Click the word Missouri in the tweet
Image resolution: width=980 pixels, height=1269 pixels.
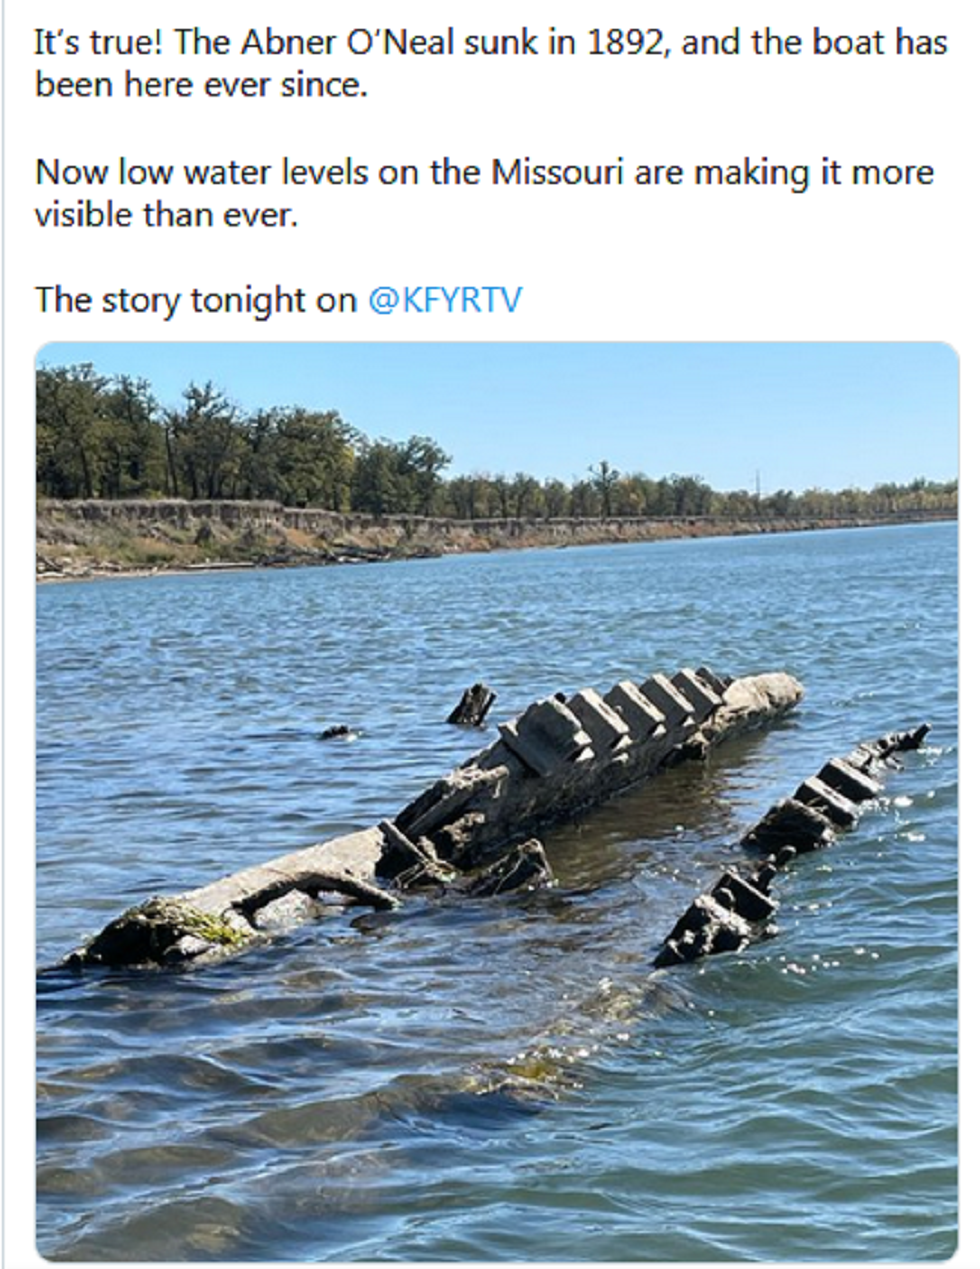(557, 172)
